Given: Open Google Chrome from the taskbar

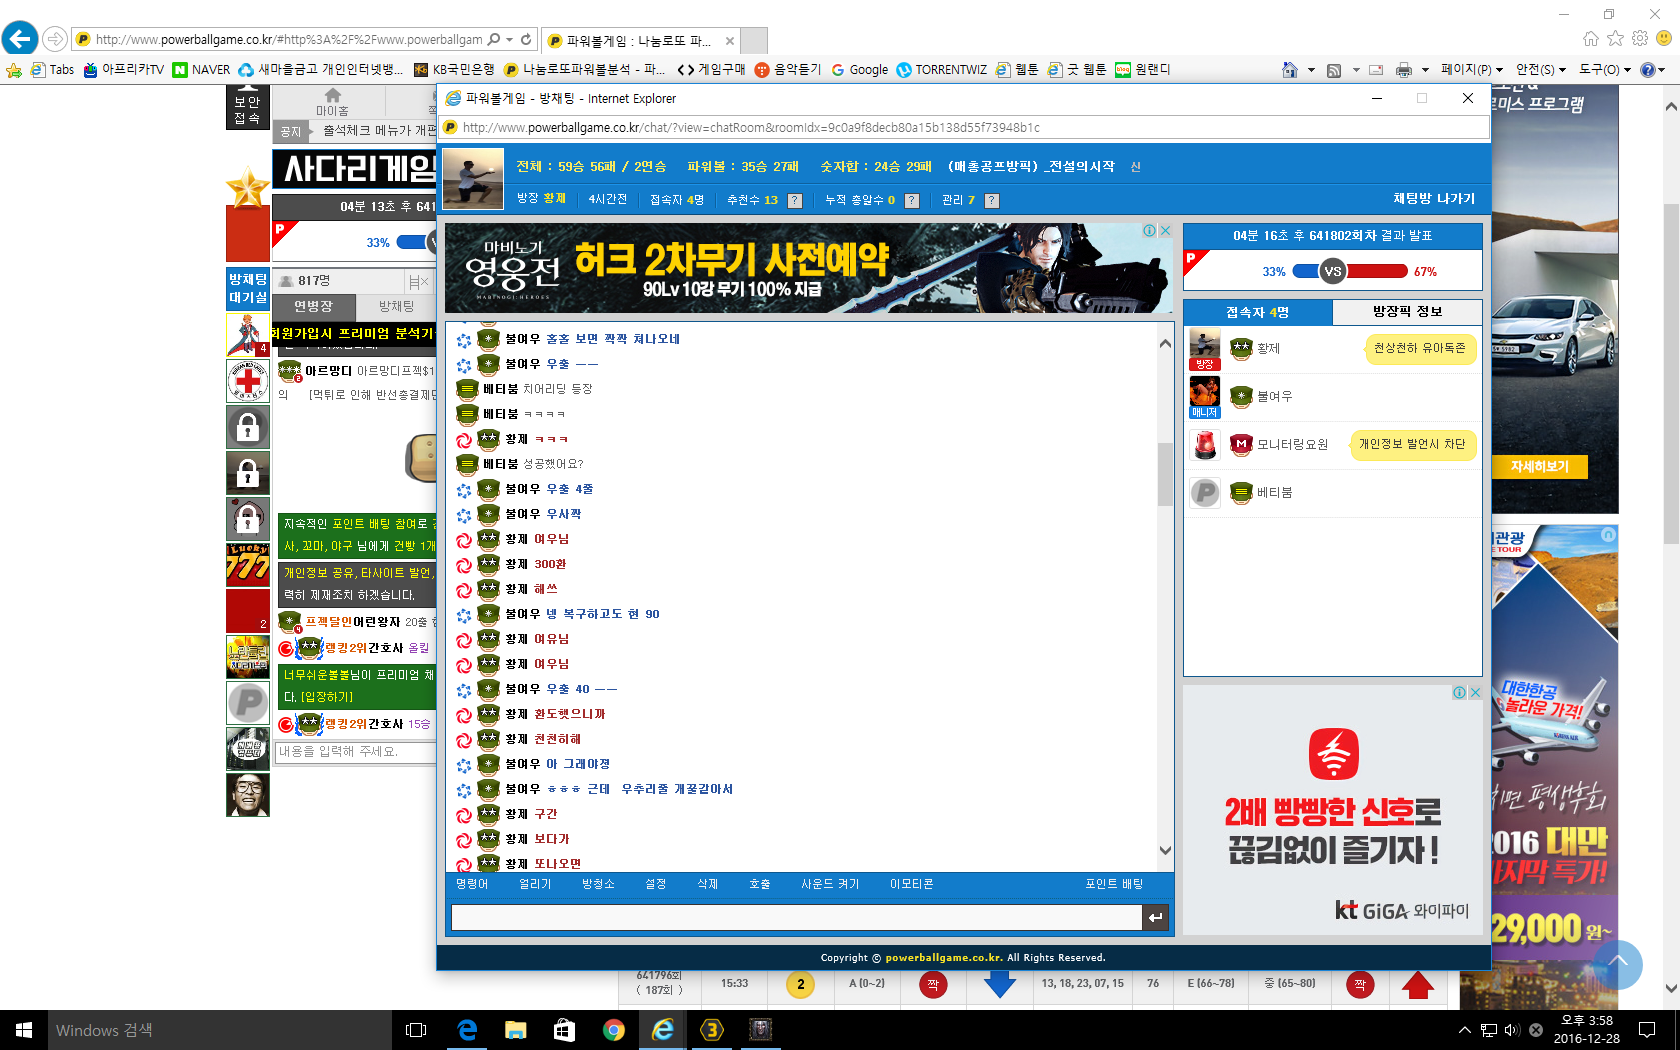Looking at the screenshot, I should 614,1030.
